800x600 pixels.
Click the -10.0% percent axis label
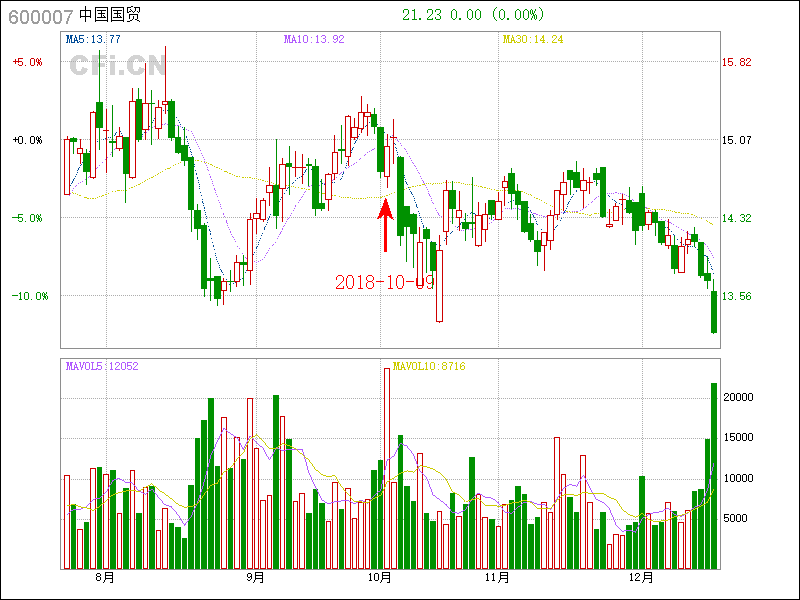27,296
